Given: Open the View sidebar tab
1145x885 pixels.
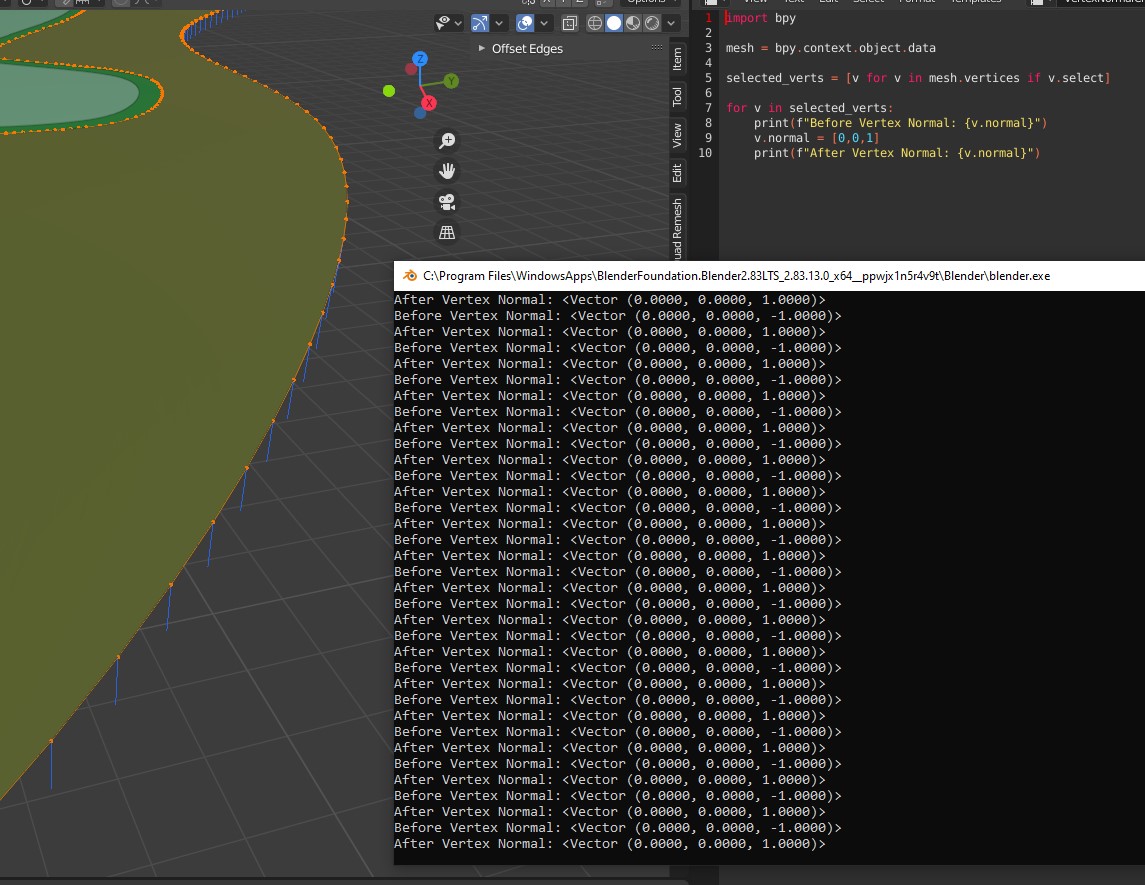Looking at the screenshot, I should 678,135.
